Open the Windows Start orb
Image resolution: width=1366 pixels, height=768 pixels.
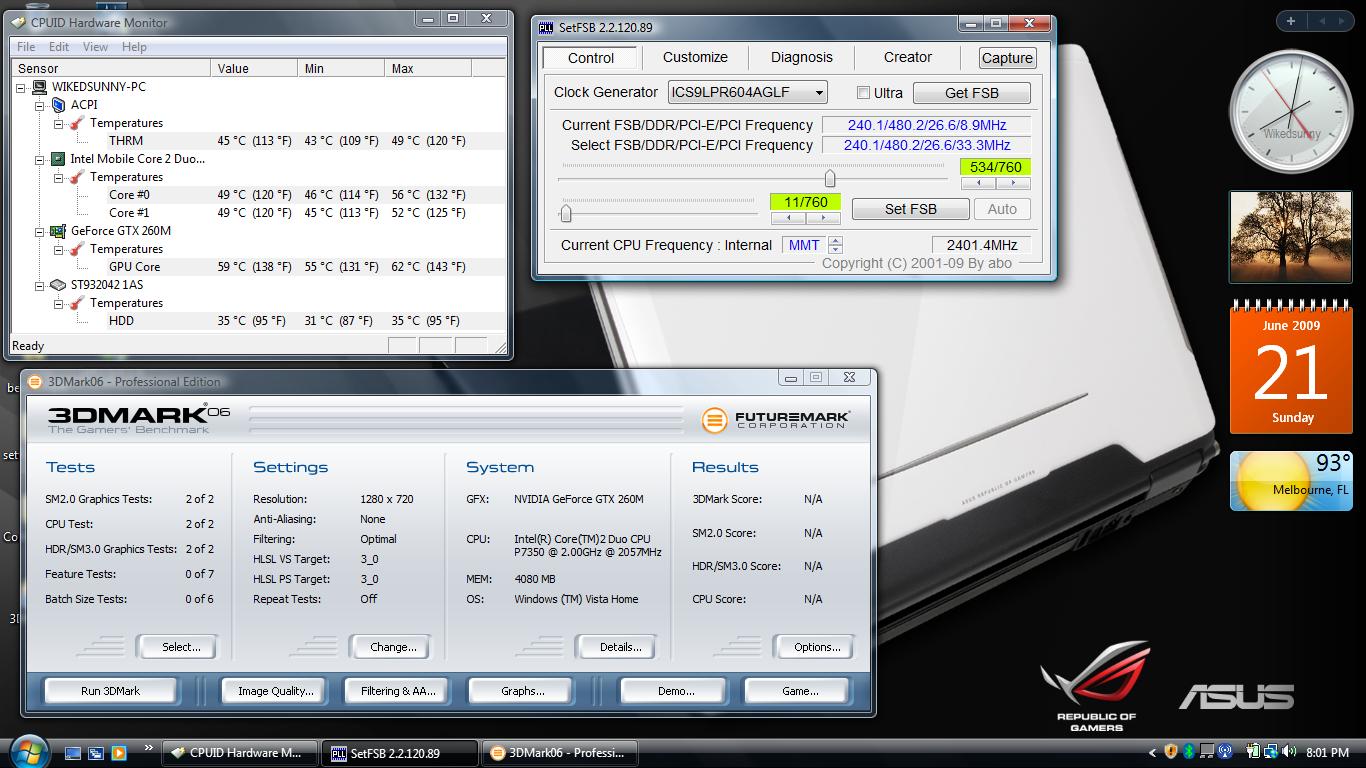[28, 751]
